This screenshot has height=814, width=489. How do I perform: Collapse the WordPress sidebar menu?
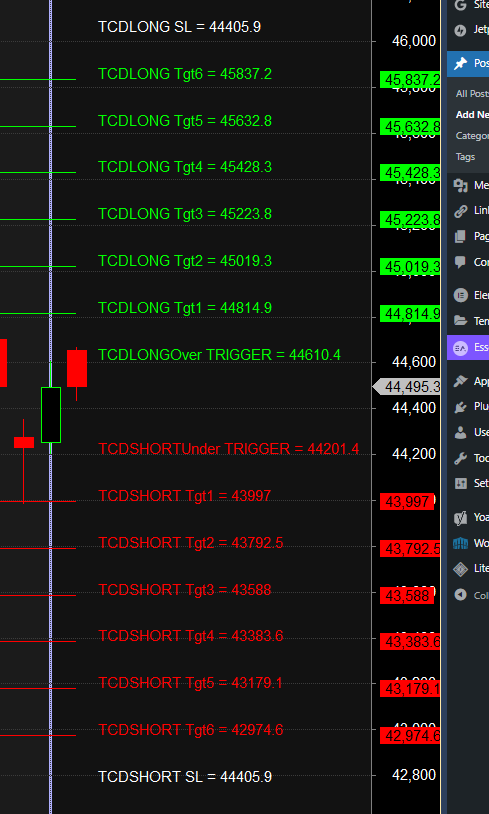point(460,594)
